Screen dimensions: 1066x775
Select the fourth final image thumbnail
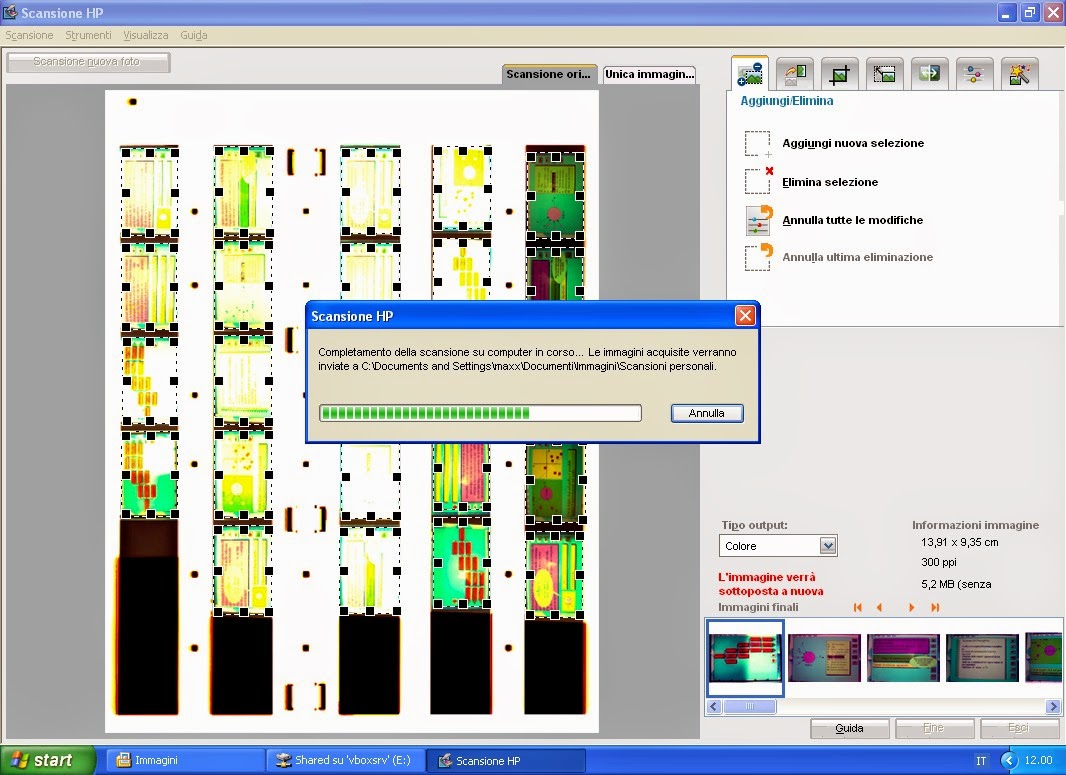pyautogui.click(x=982, y=657)
